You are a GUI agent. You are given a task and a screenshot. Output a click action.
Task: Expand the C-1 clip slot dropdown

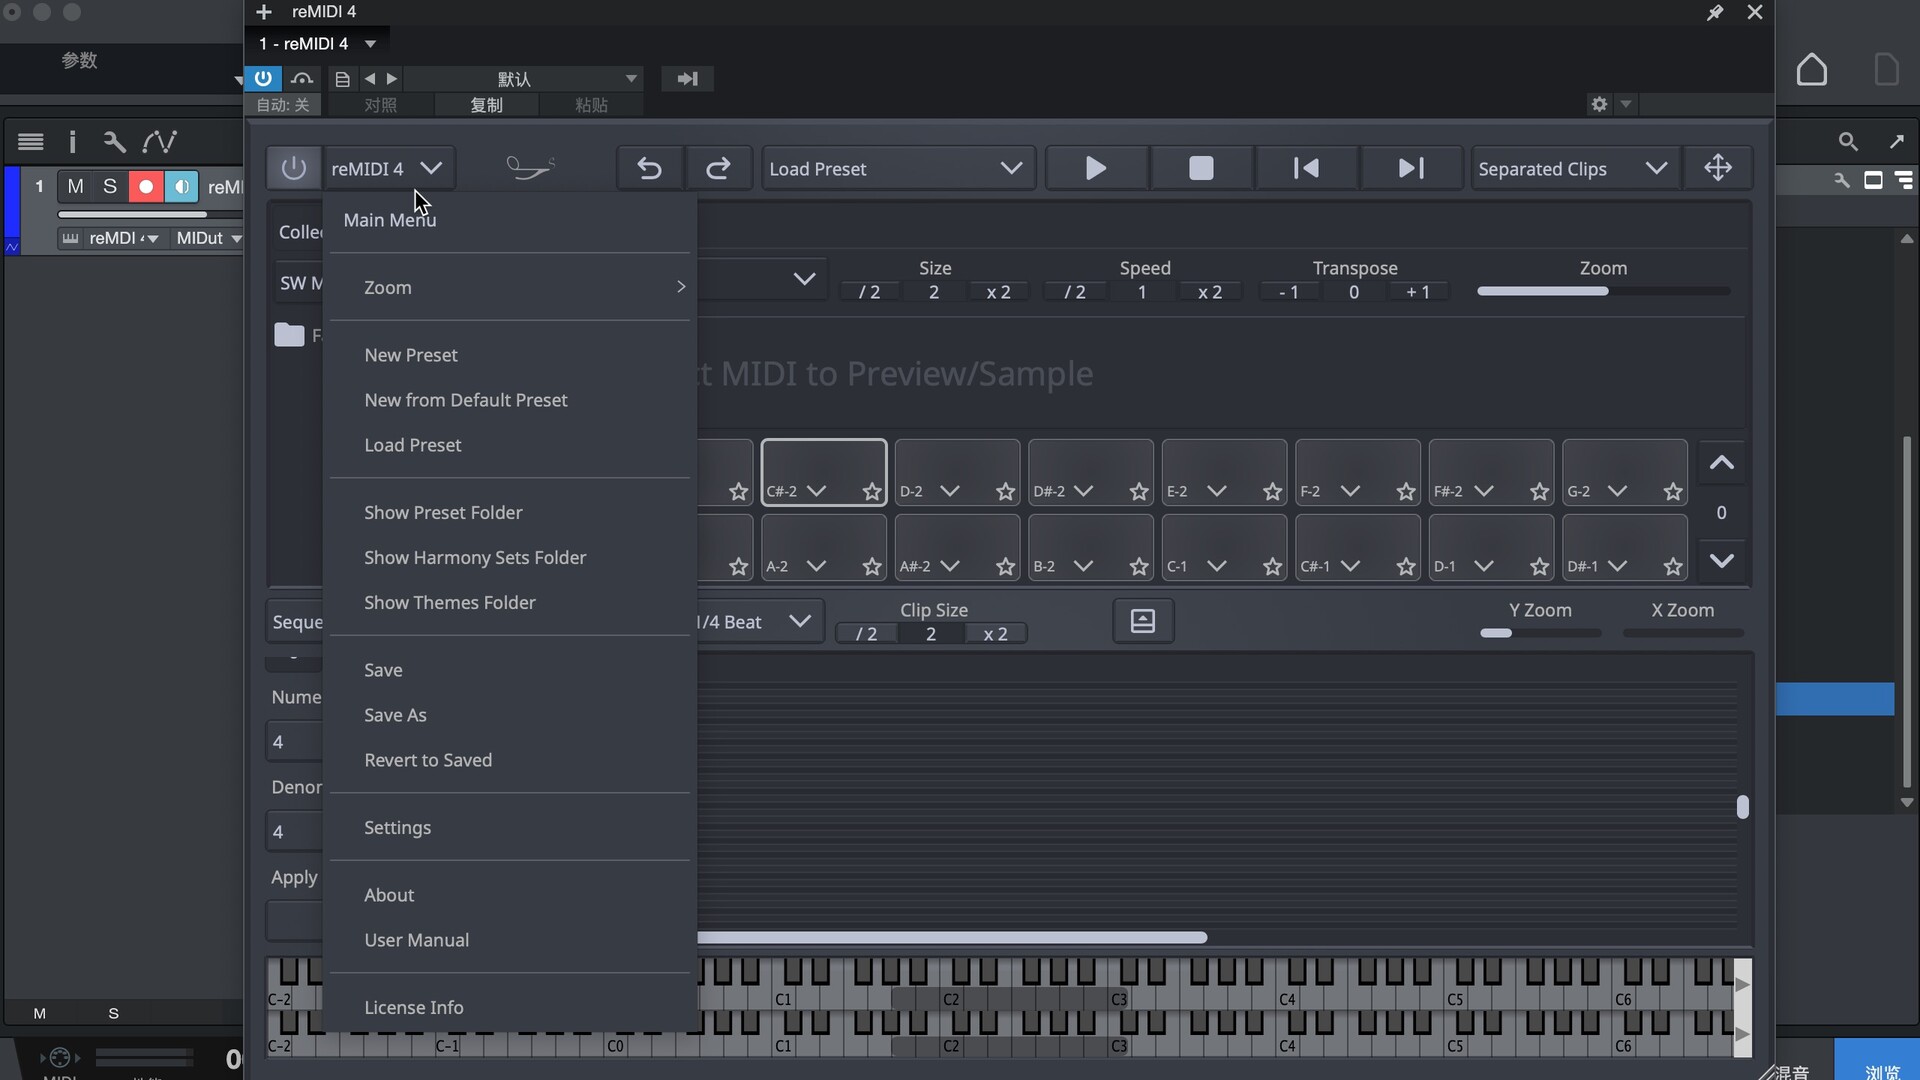click(1216, 566)
